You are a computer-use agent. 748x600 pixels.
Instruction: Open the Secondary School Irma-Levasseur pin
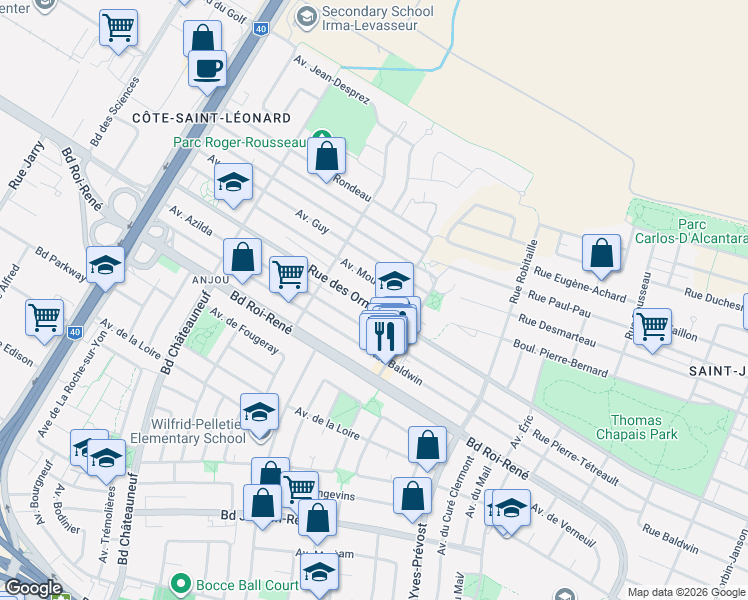coord(306,18)
